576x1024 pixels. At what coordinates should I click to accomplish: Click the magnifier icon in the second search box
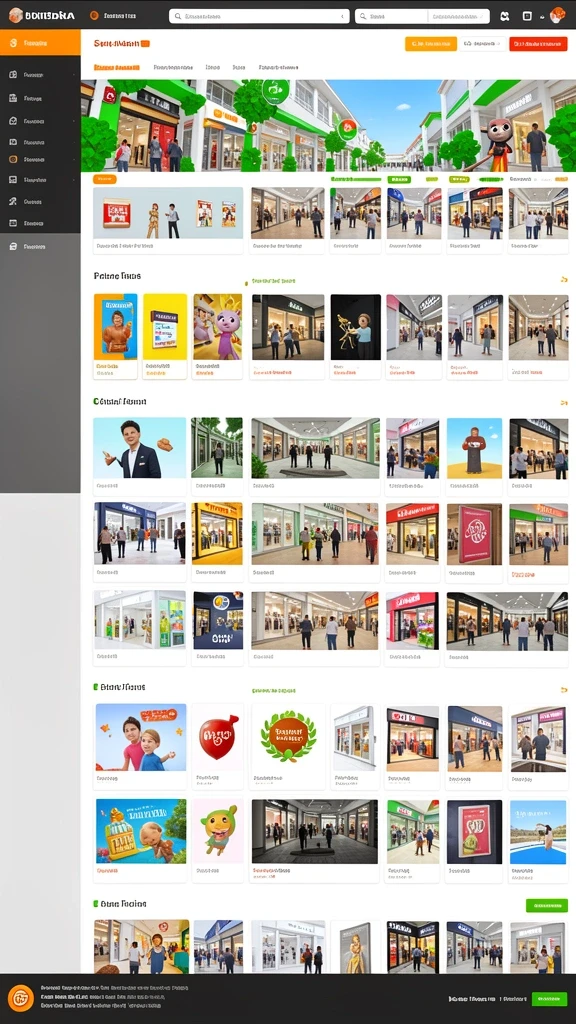364,16
